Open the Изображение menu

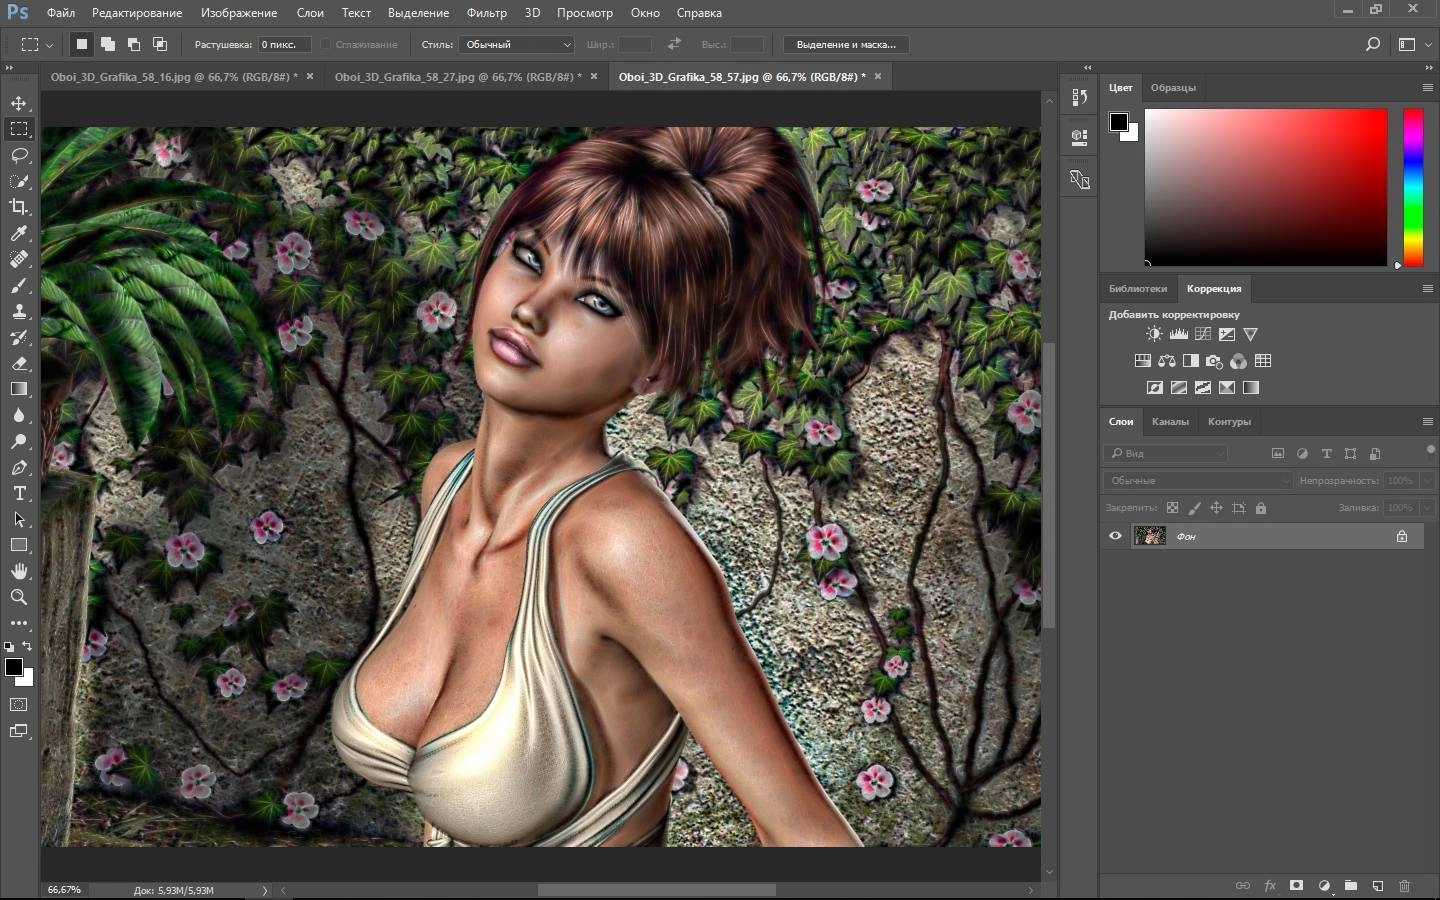tap(239, 13)
